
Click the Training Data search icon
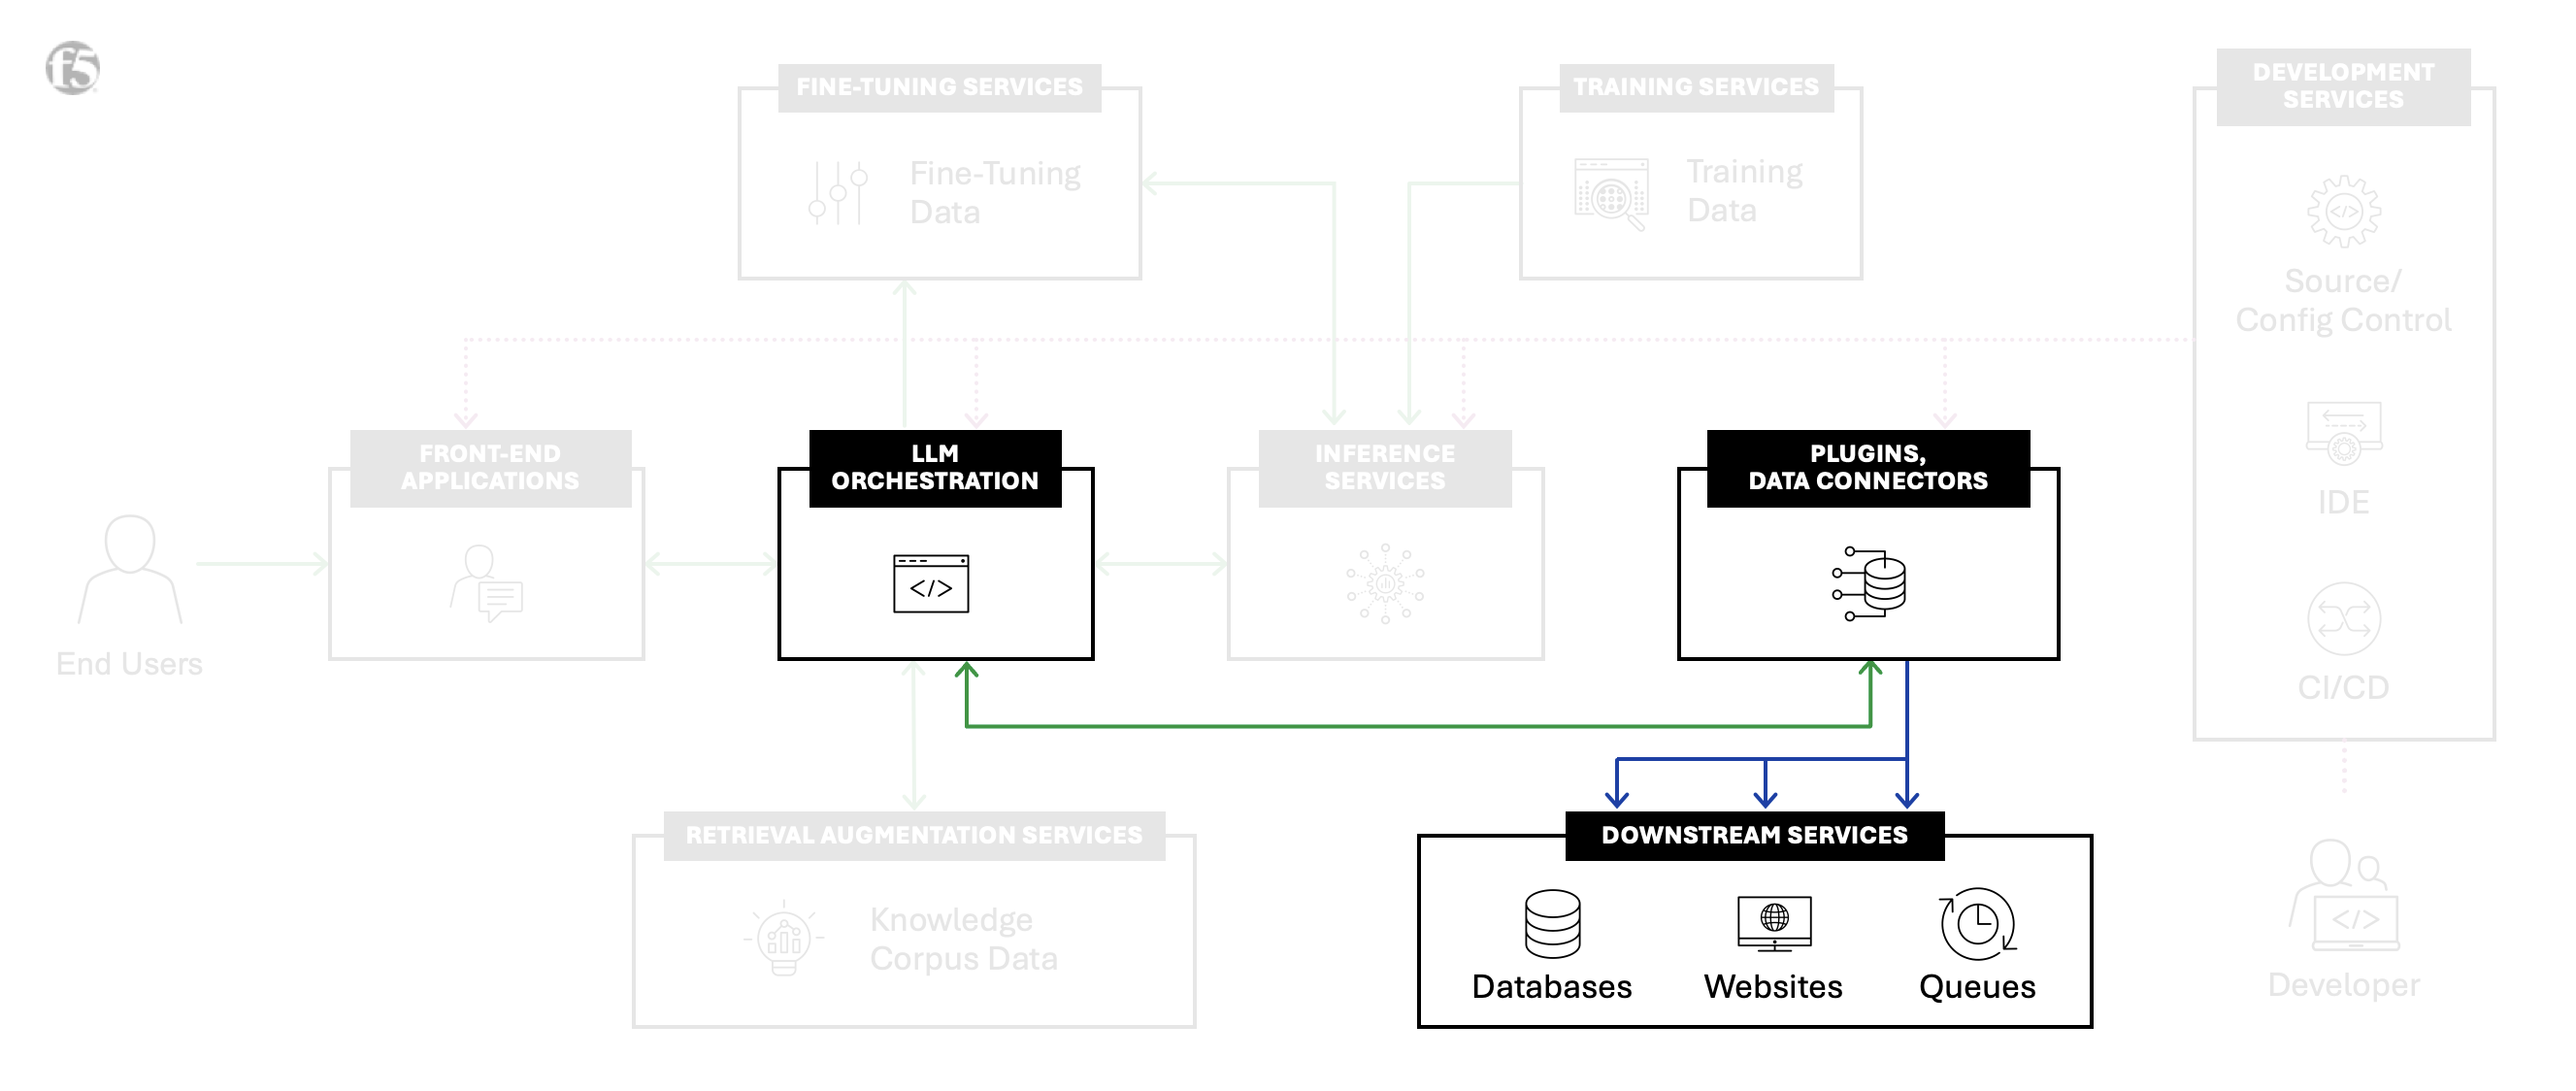tap(1610, 192)
